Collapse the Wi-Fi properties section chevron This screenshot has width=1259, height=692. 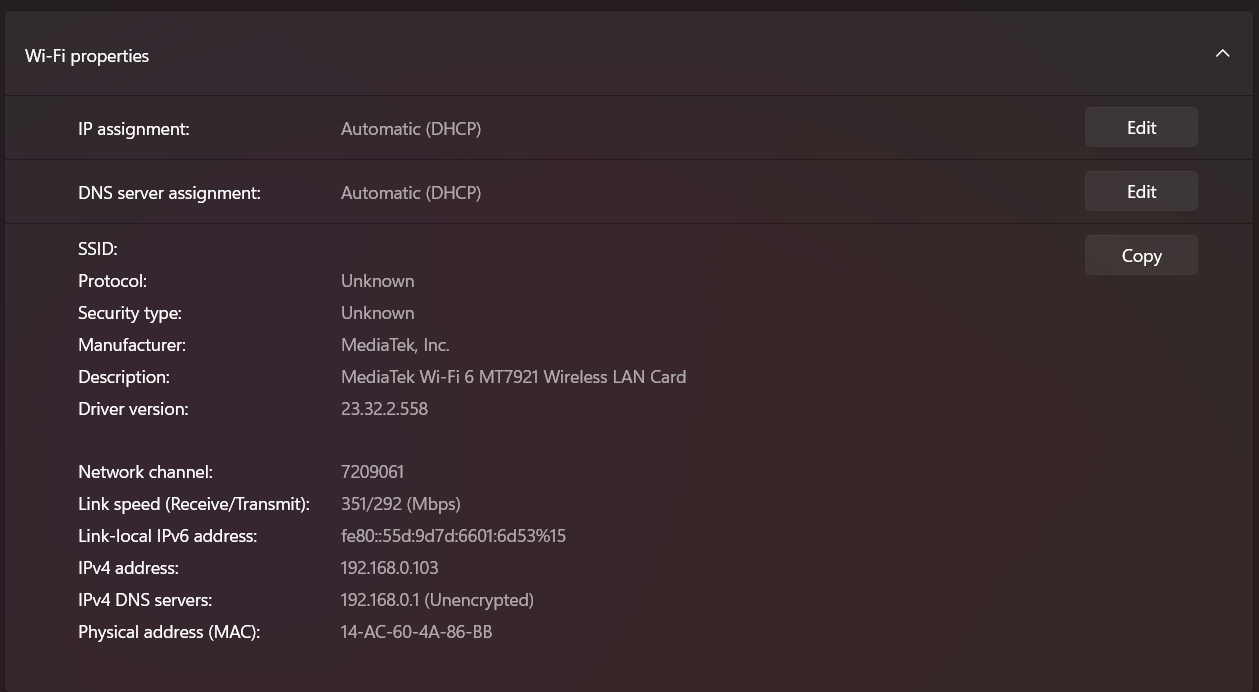click(1222, 54)
